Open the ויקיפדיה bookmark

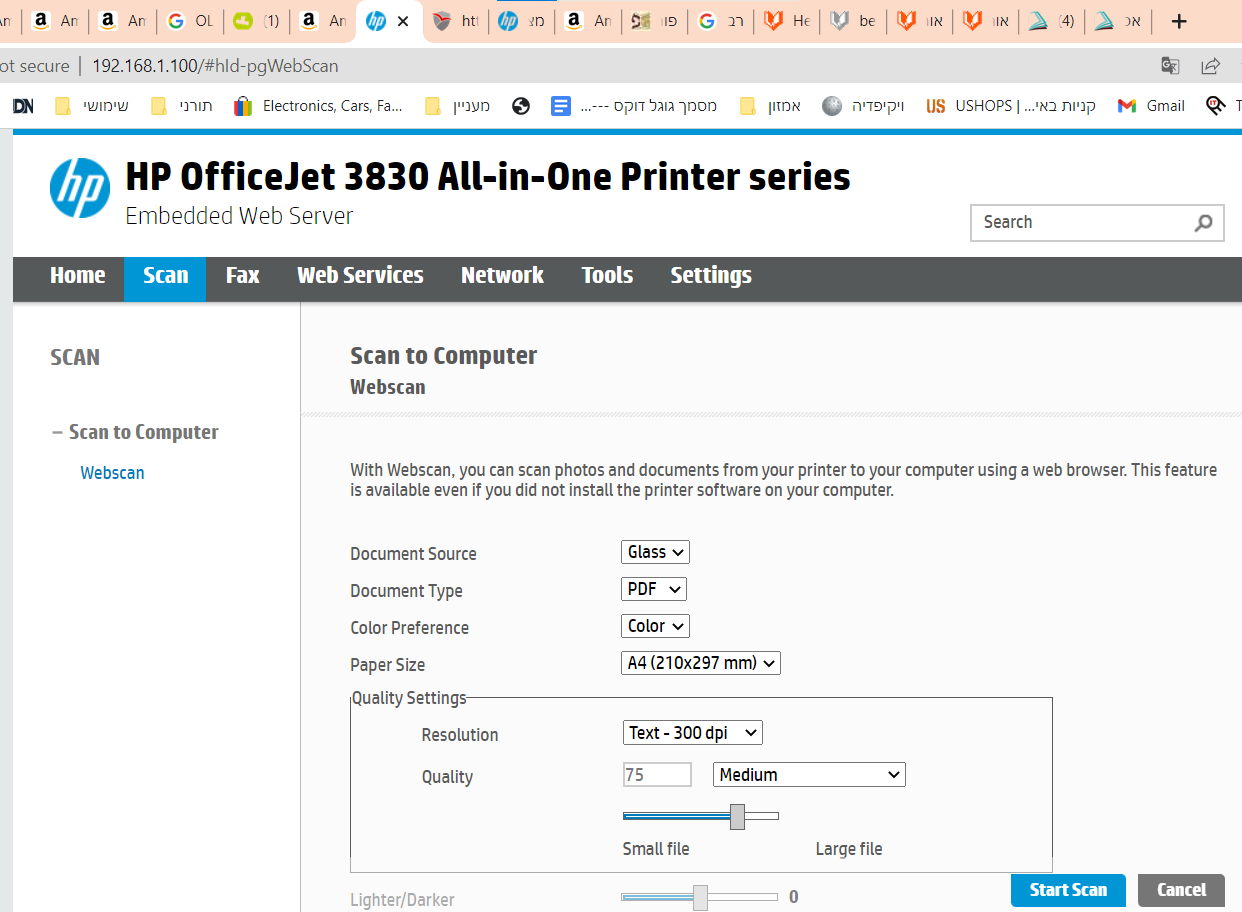(x=863, y=106)
